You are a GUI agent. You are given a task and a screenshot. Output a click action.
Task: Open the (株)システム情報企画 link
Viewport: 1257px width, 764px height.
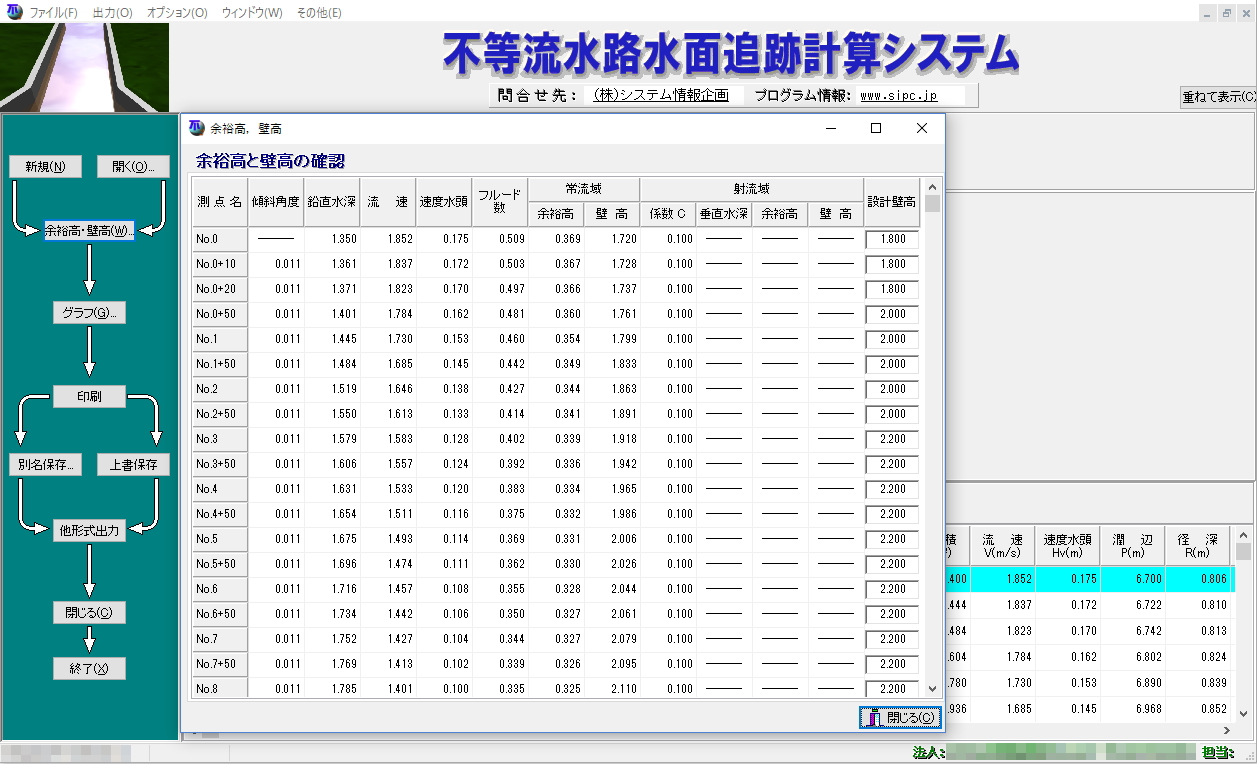(659, 96)
